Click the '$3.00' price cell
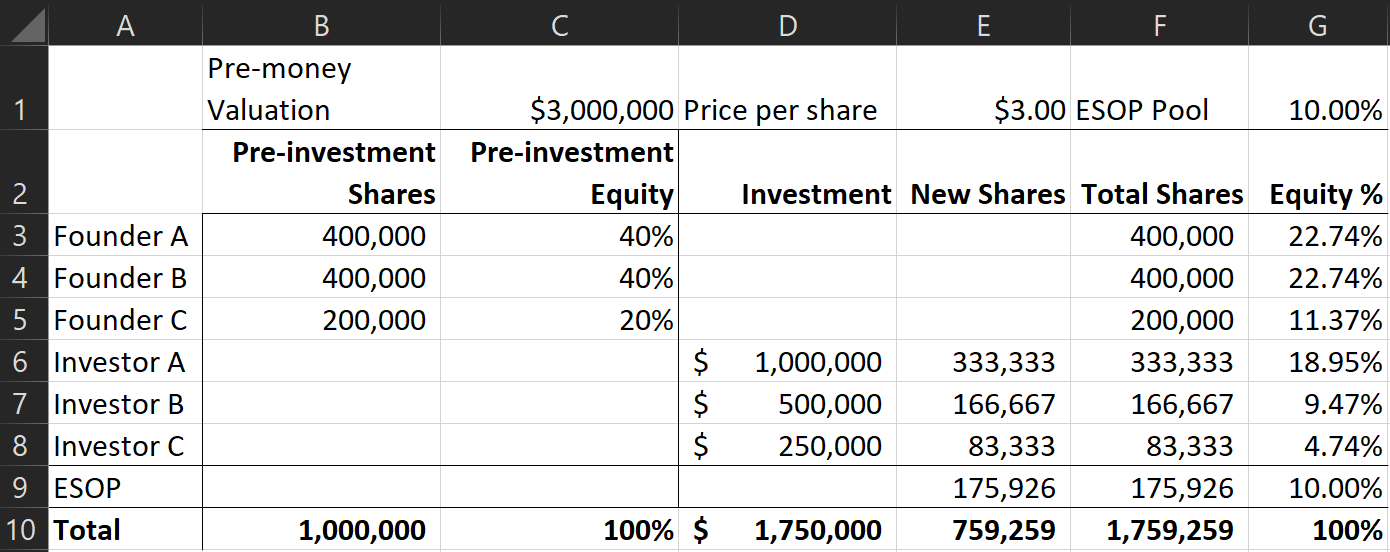1390x552 pixels. [x=984, y=88]
